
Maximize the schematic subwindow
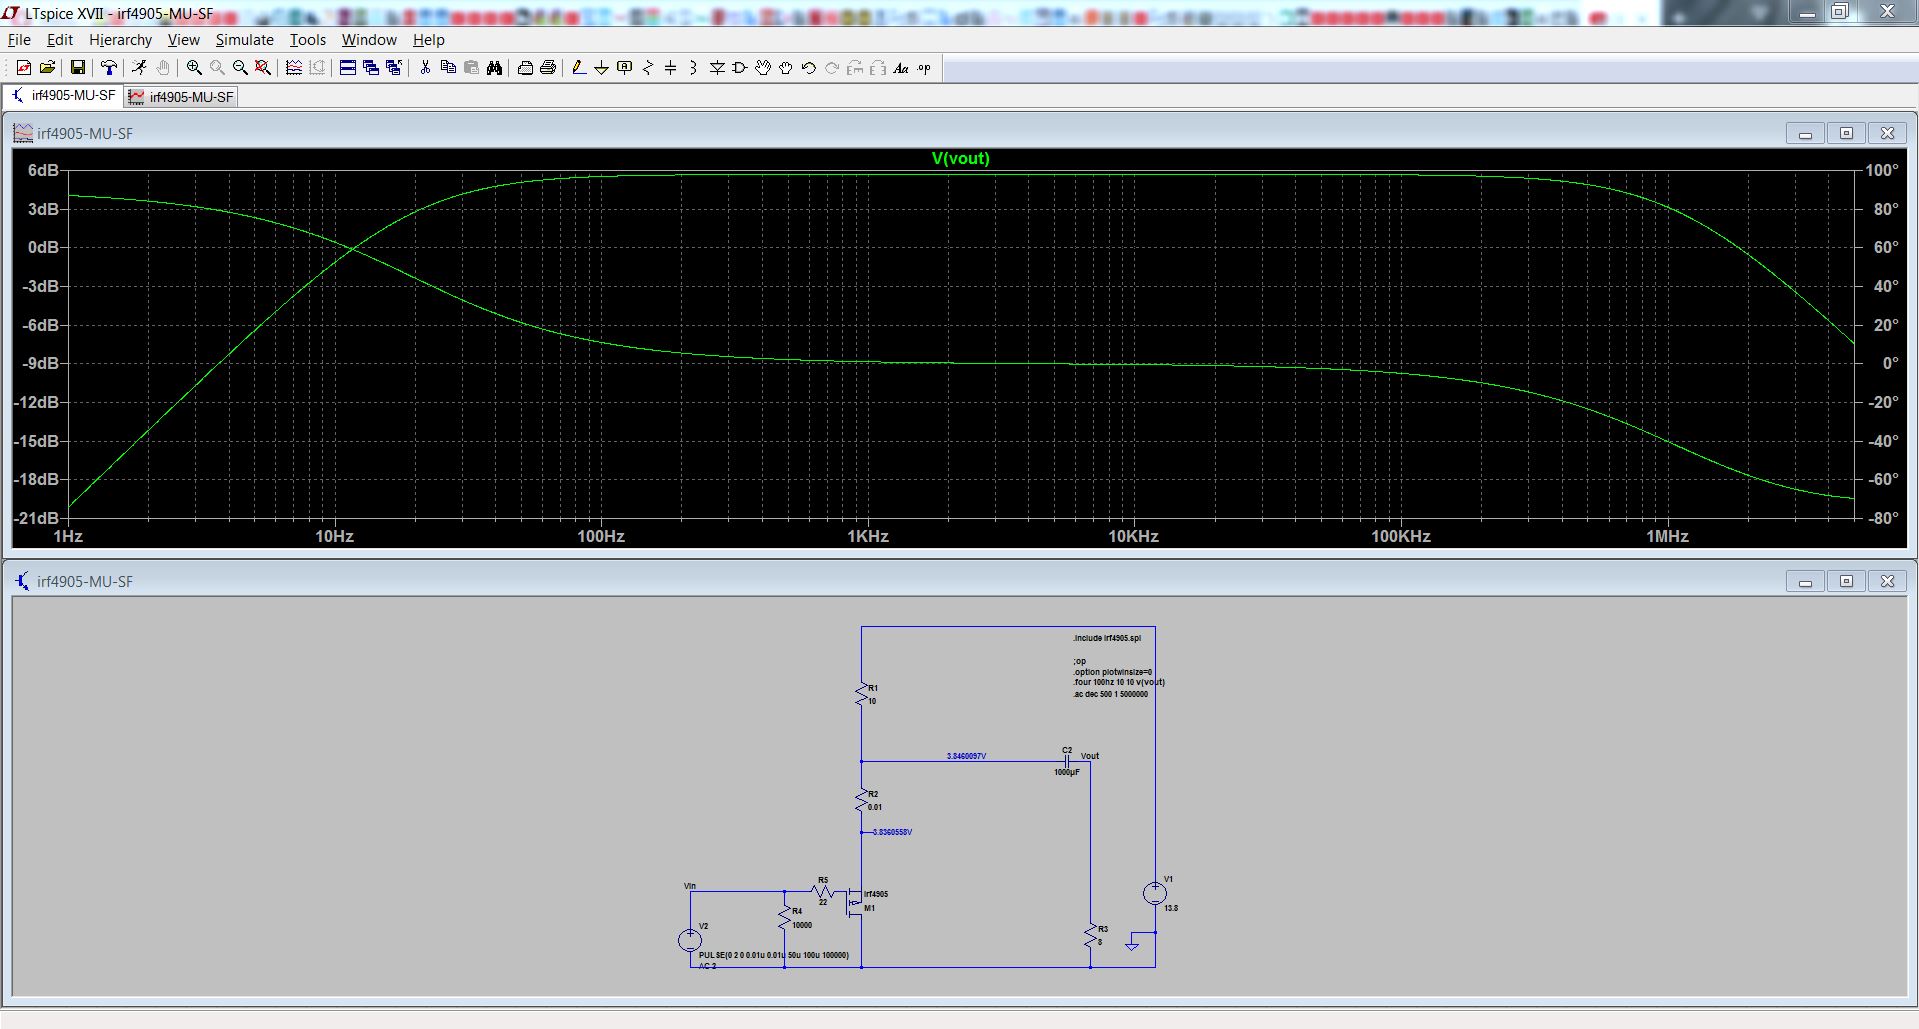[x=1846, y=581]
